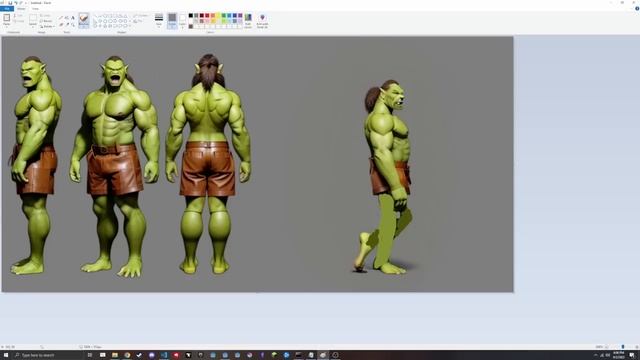Screen dimensions: 640x360
Task: Pick the red palette color
Action: (207, 16)
